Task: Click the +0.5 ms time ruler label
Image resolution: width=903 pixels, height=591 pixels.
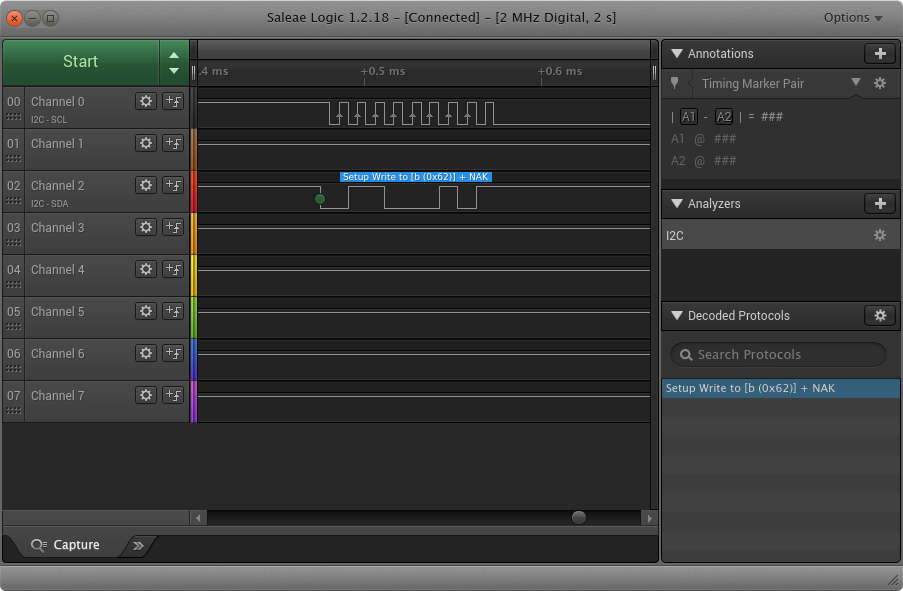Action: tap(383, 71)
